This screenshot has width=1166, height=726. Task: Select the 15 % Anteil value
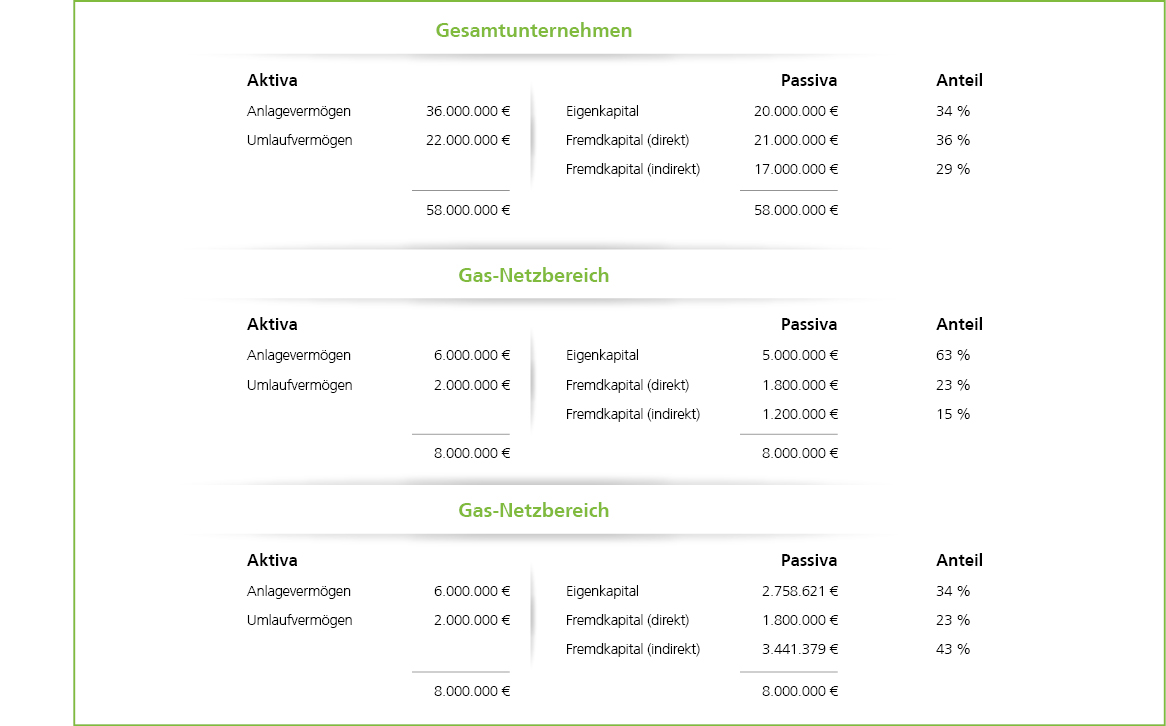coord(953,414)
